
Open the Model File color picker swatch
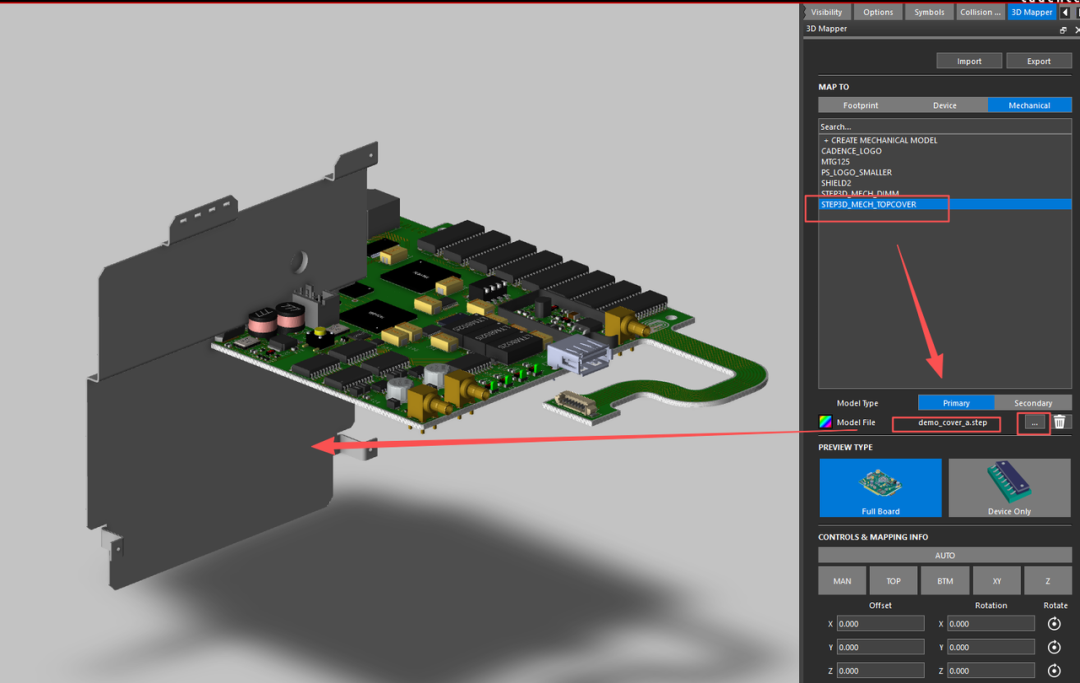(825, 422)
